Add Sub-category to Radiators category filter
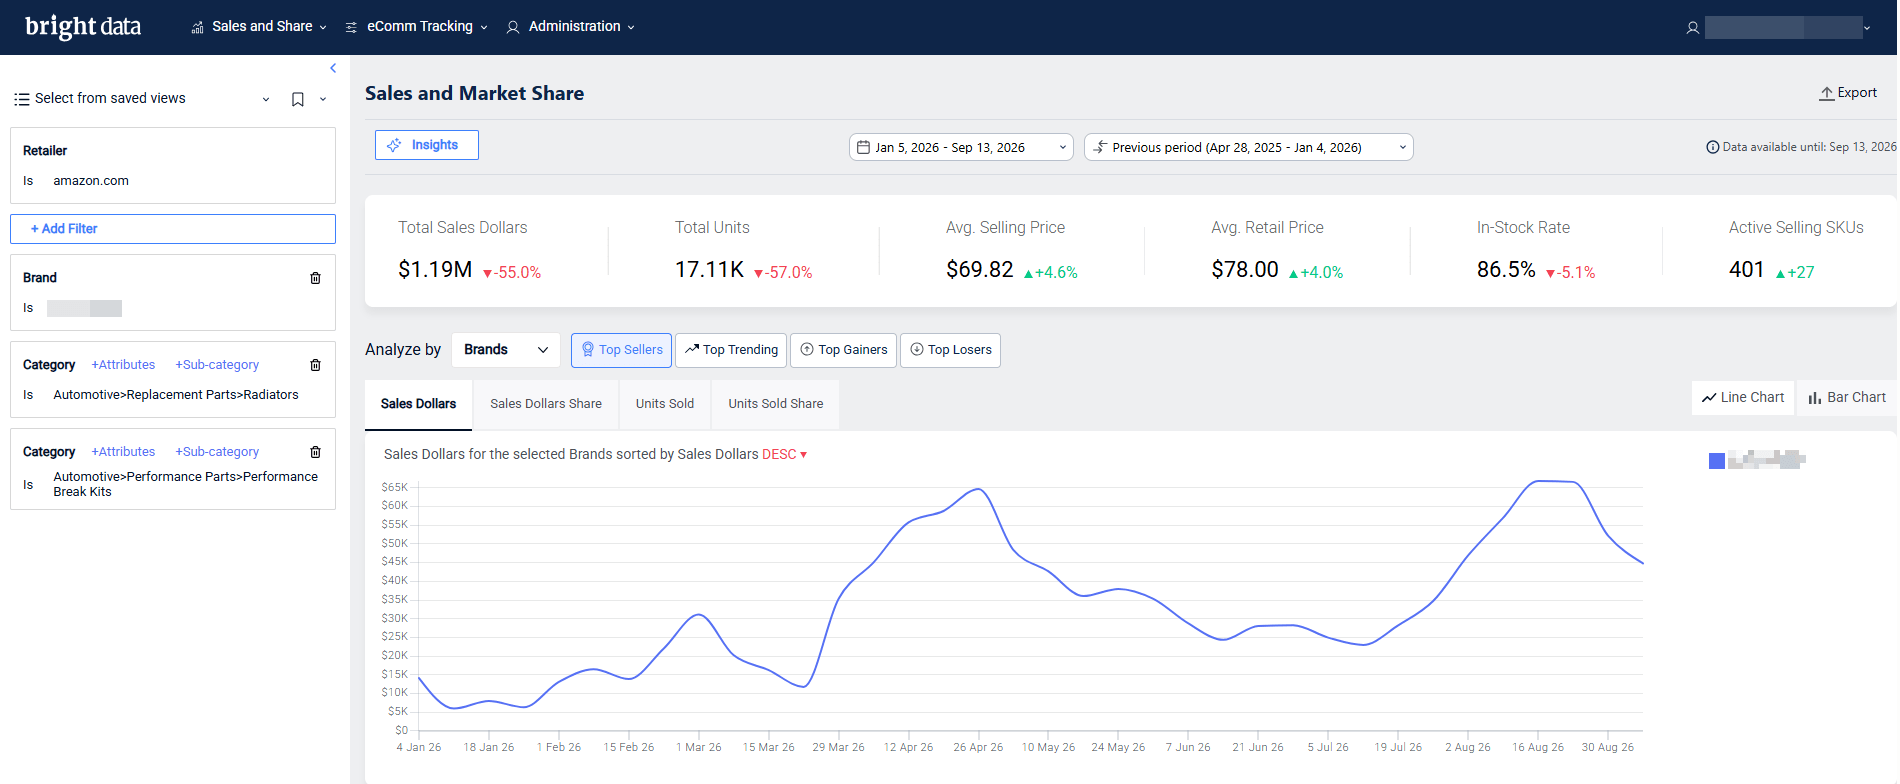Viewport: 1900px width, 784px height. [217, 365]
